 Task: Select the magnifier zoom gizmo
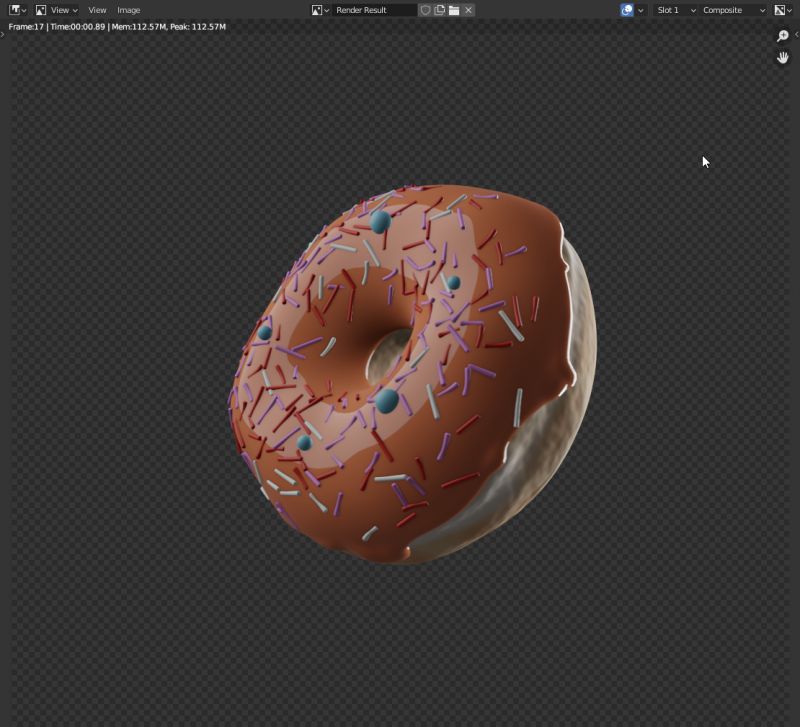[x=781, y=35]
